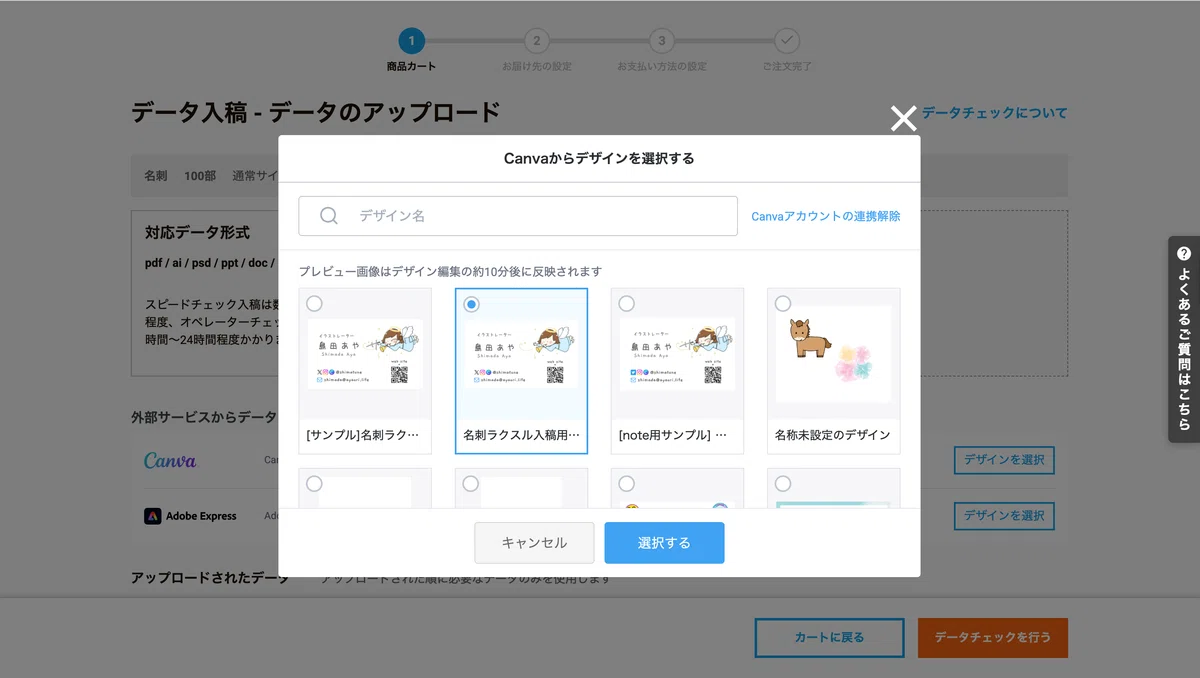Click Canva row デザインを選択 button
Viewport: 1200px width, 678px height.
(1004, 460)
